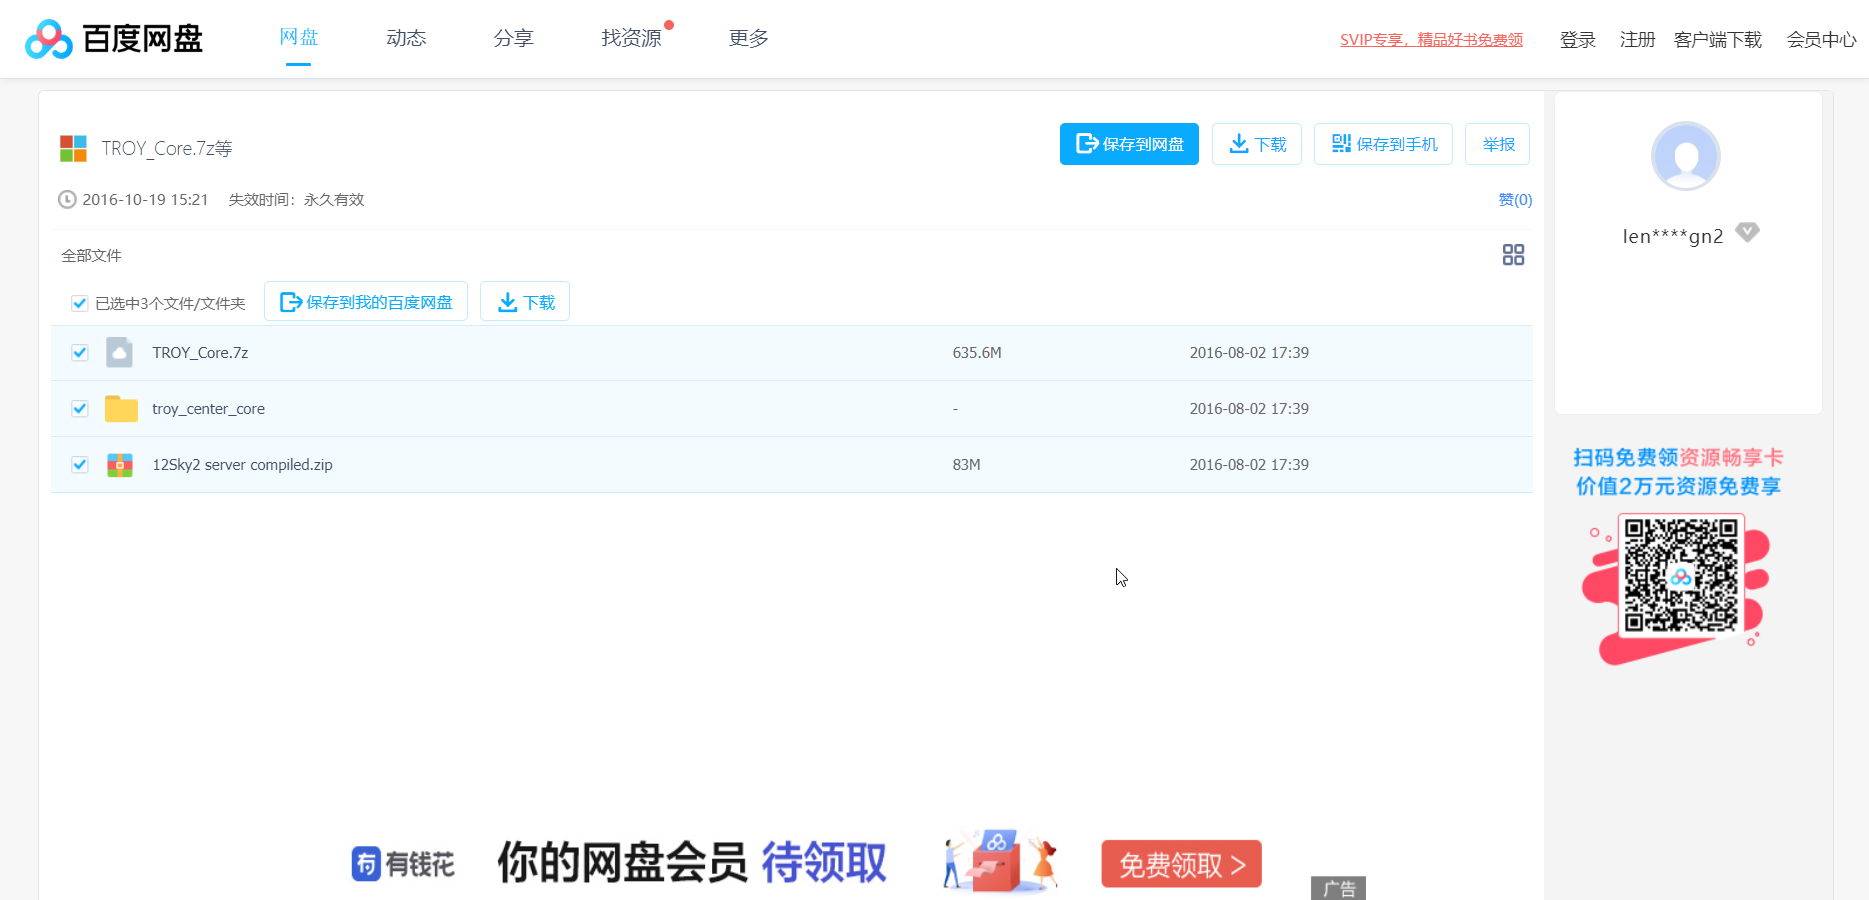This screenshot has height=900, width=1869.
Task: Click the diamond membership badge icon
Action: pos(1747,233)
